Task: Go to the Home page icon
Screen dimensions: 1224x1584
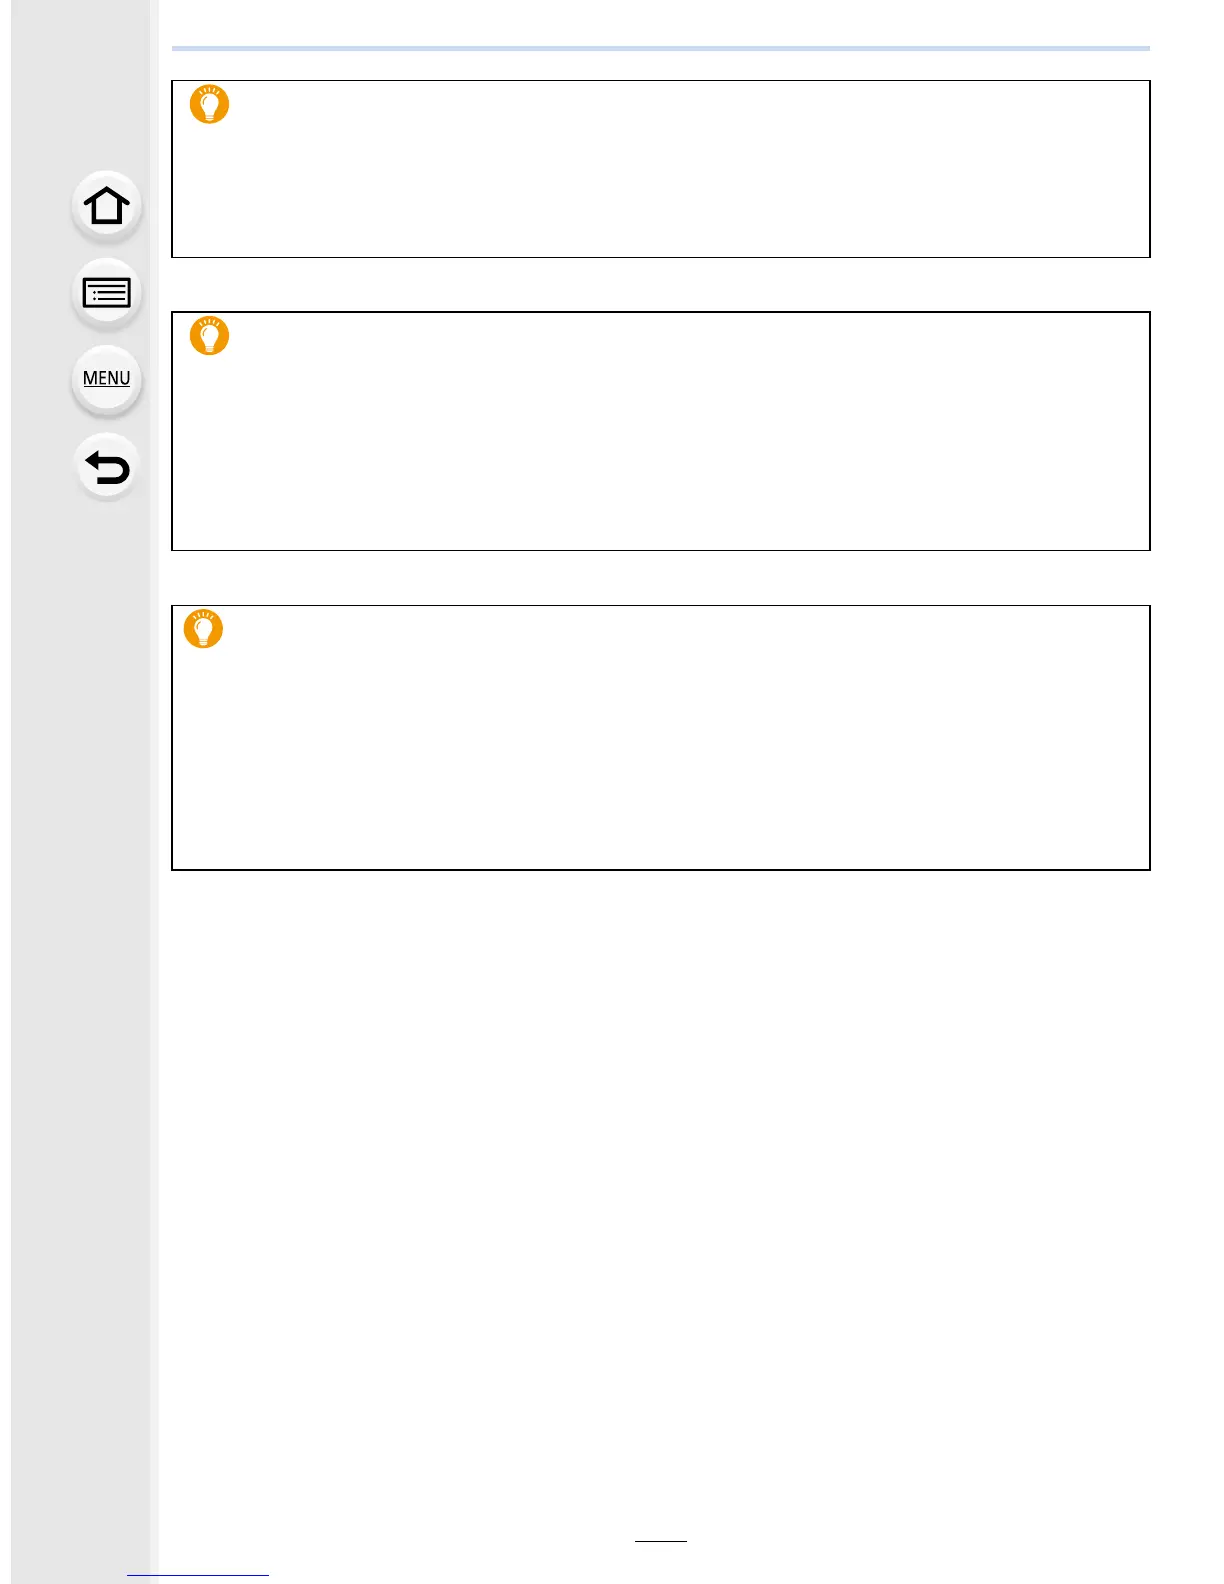Action: pos(106,207)
